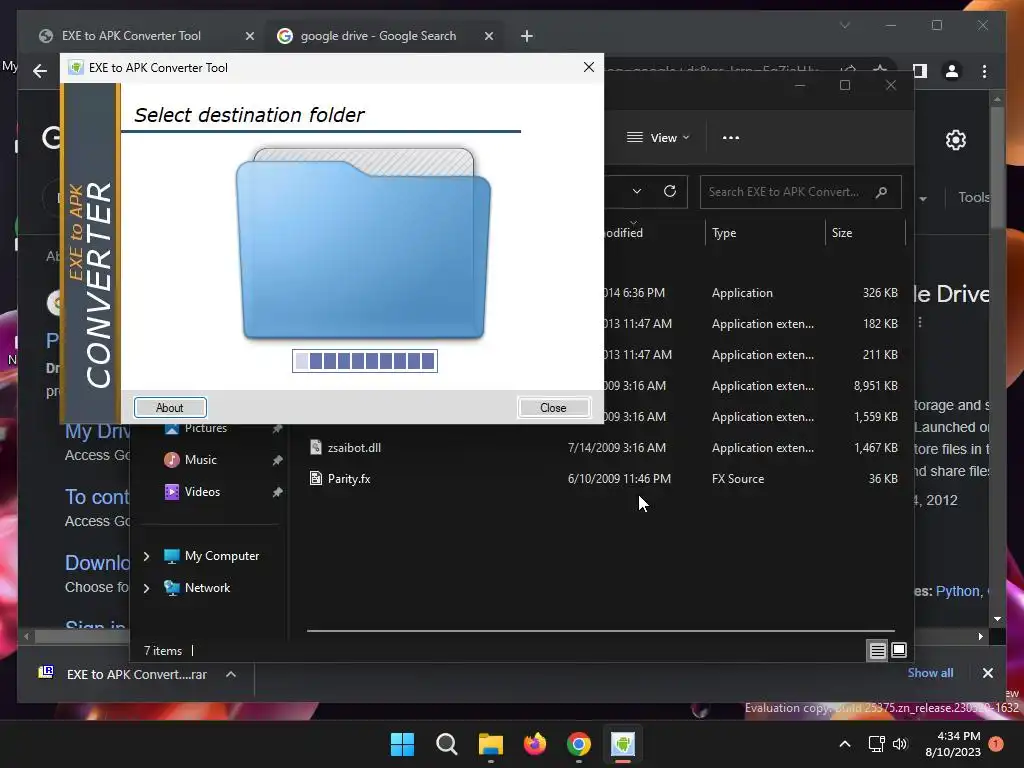1024x768 pixels.
Task: Select Network in navigation pane
Action: point(207,588)
